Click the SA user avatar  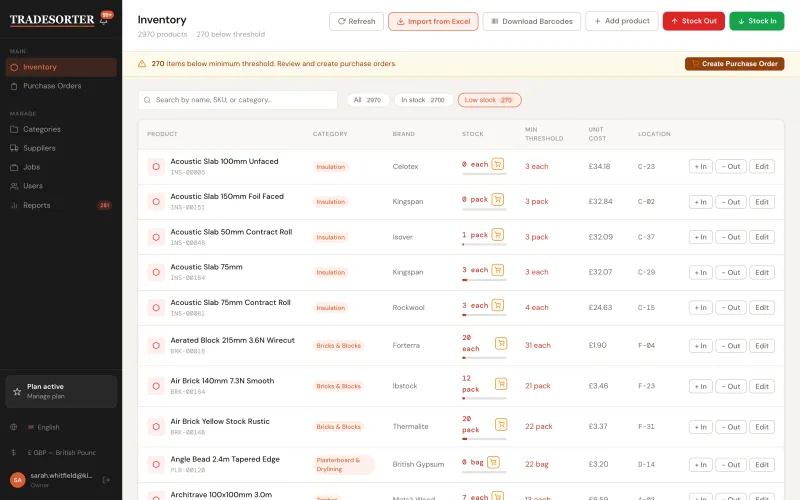[x=18, y=480]
